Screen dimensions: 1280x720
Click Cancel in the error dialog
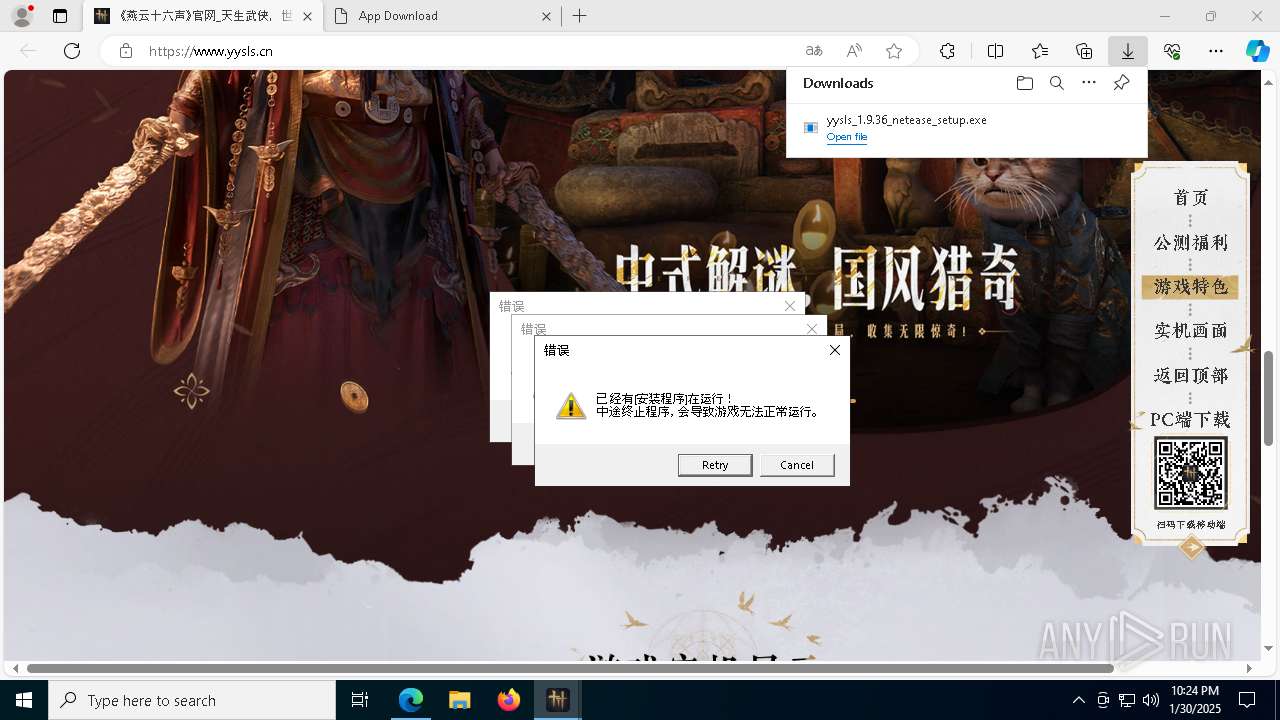(x=797, y=465)
